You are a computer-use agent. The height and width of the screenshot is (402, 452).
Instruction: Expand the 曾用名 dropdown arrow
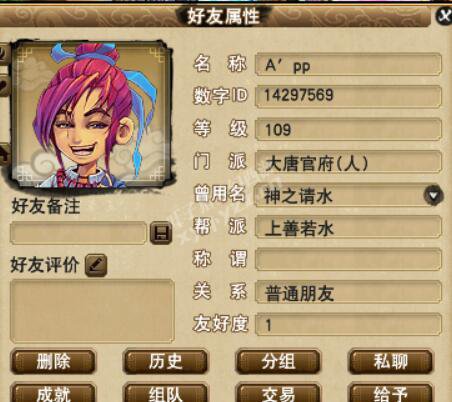point(433,196)
